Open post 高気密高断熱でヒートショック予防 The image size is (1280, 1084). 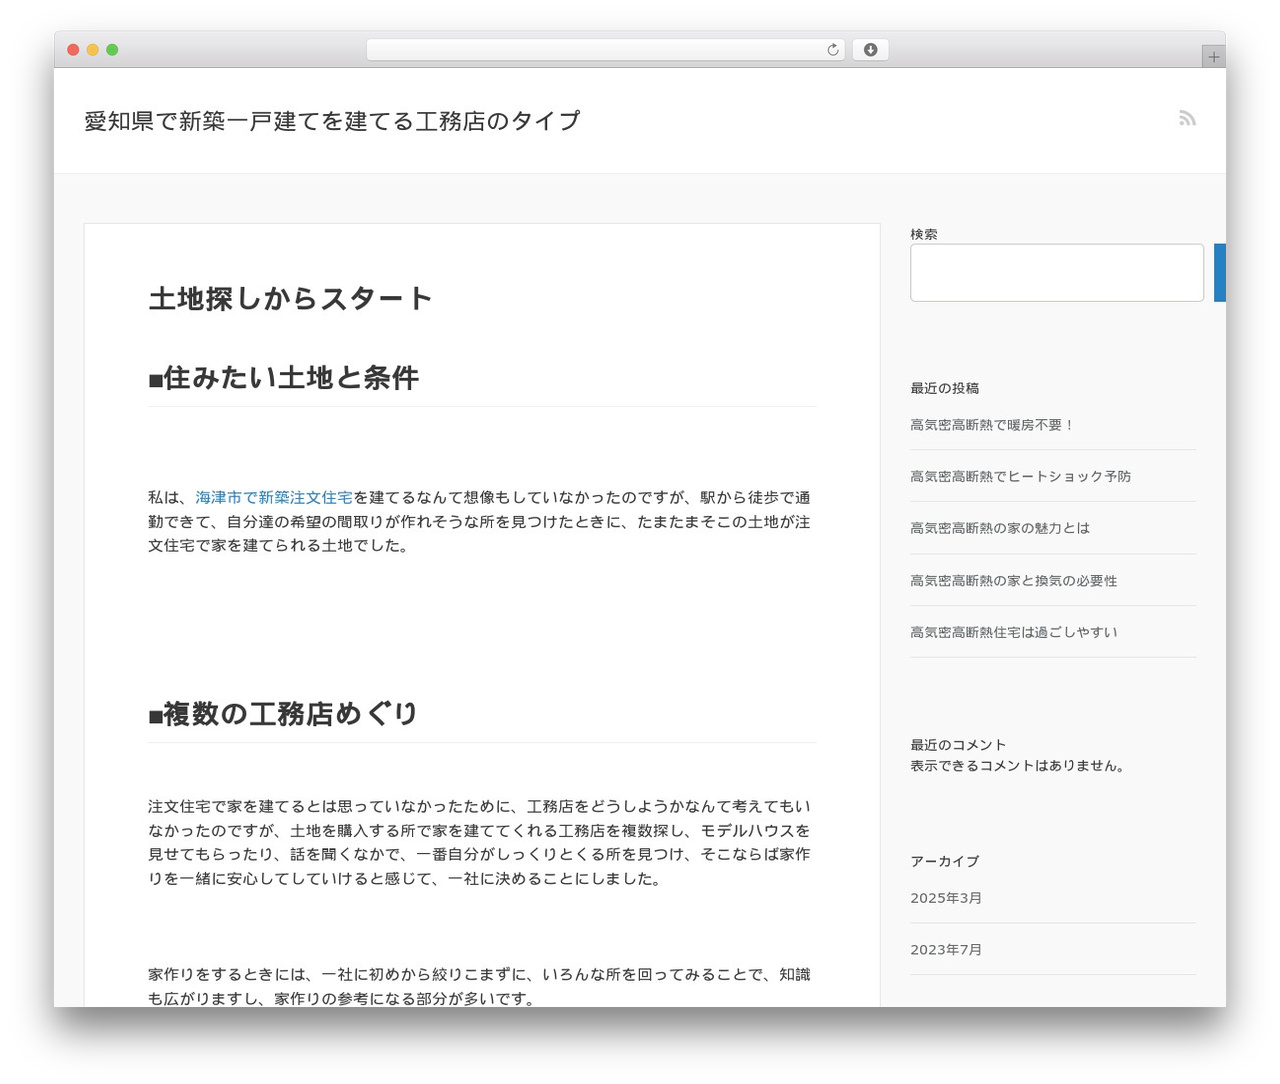pos(1021,477)
